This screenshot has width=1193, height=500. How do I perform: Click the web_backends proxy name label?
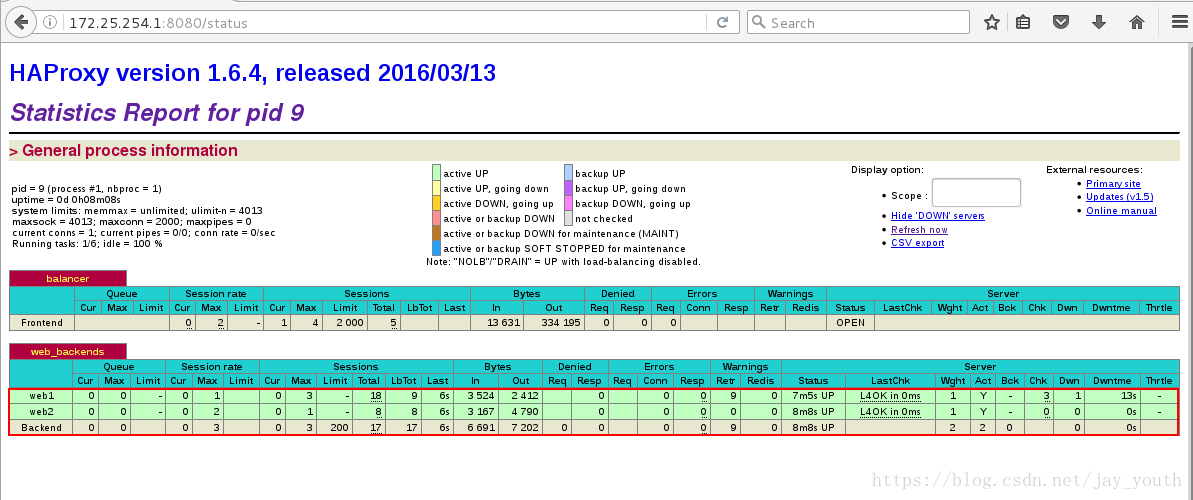pyautogui.click(x=68, y=352)
